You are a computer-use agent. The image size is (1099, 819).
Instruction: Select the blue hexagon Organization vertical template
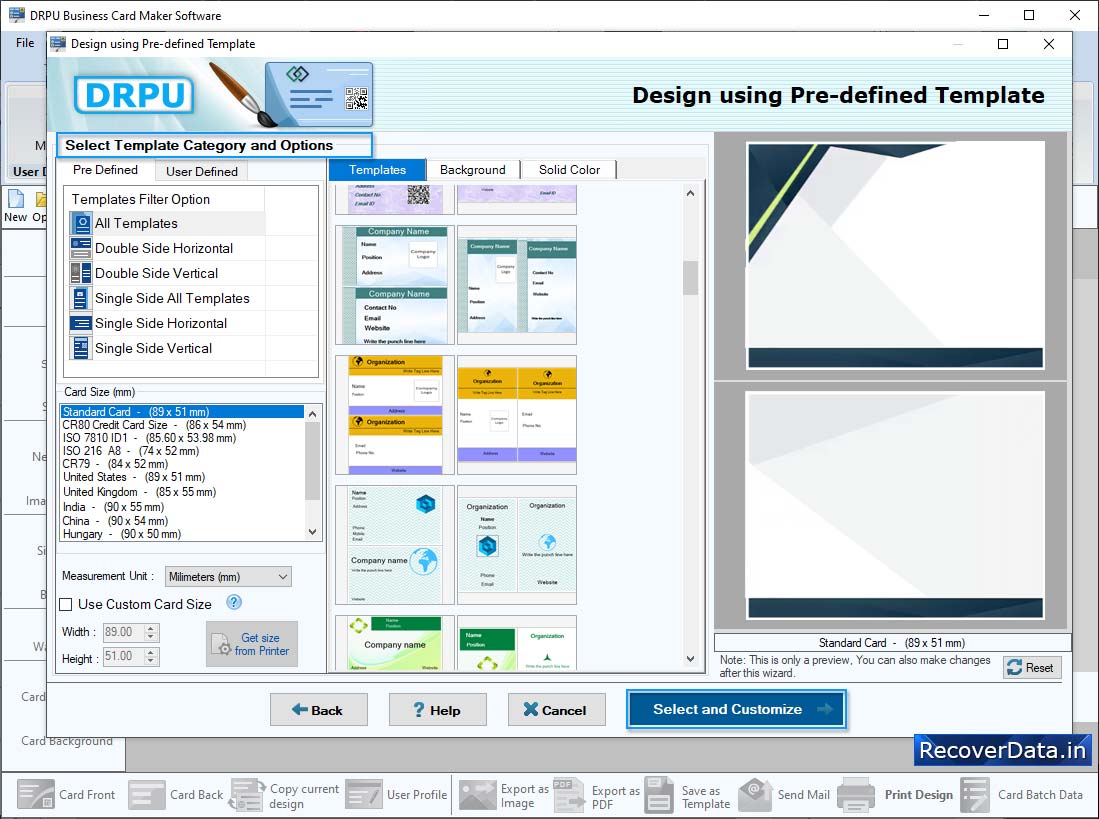(x=517, y=545)
